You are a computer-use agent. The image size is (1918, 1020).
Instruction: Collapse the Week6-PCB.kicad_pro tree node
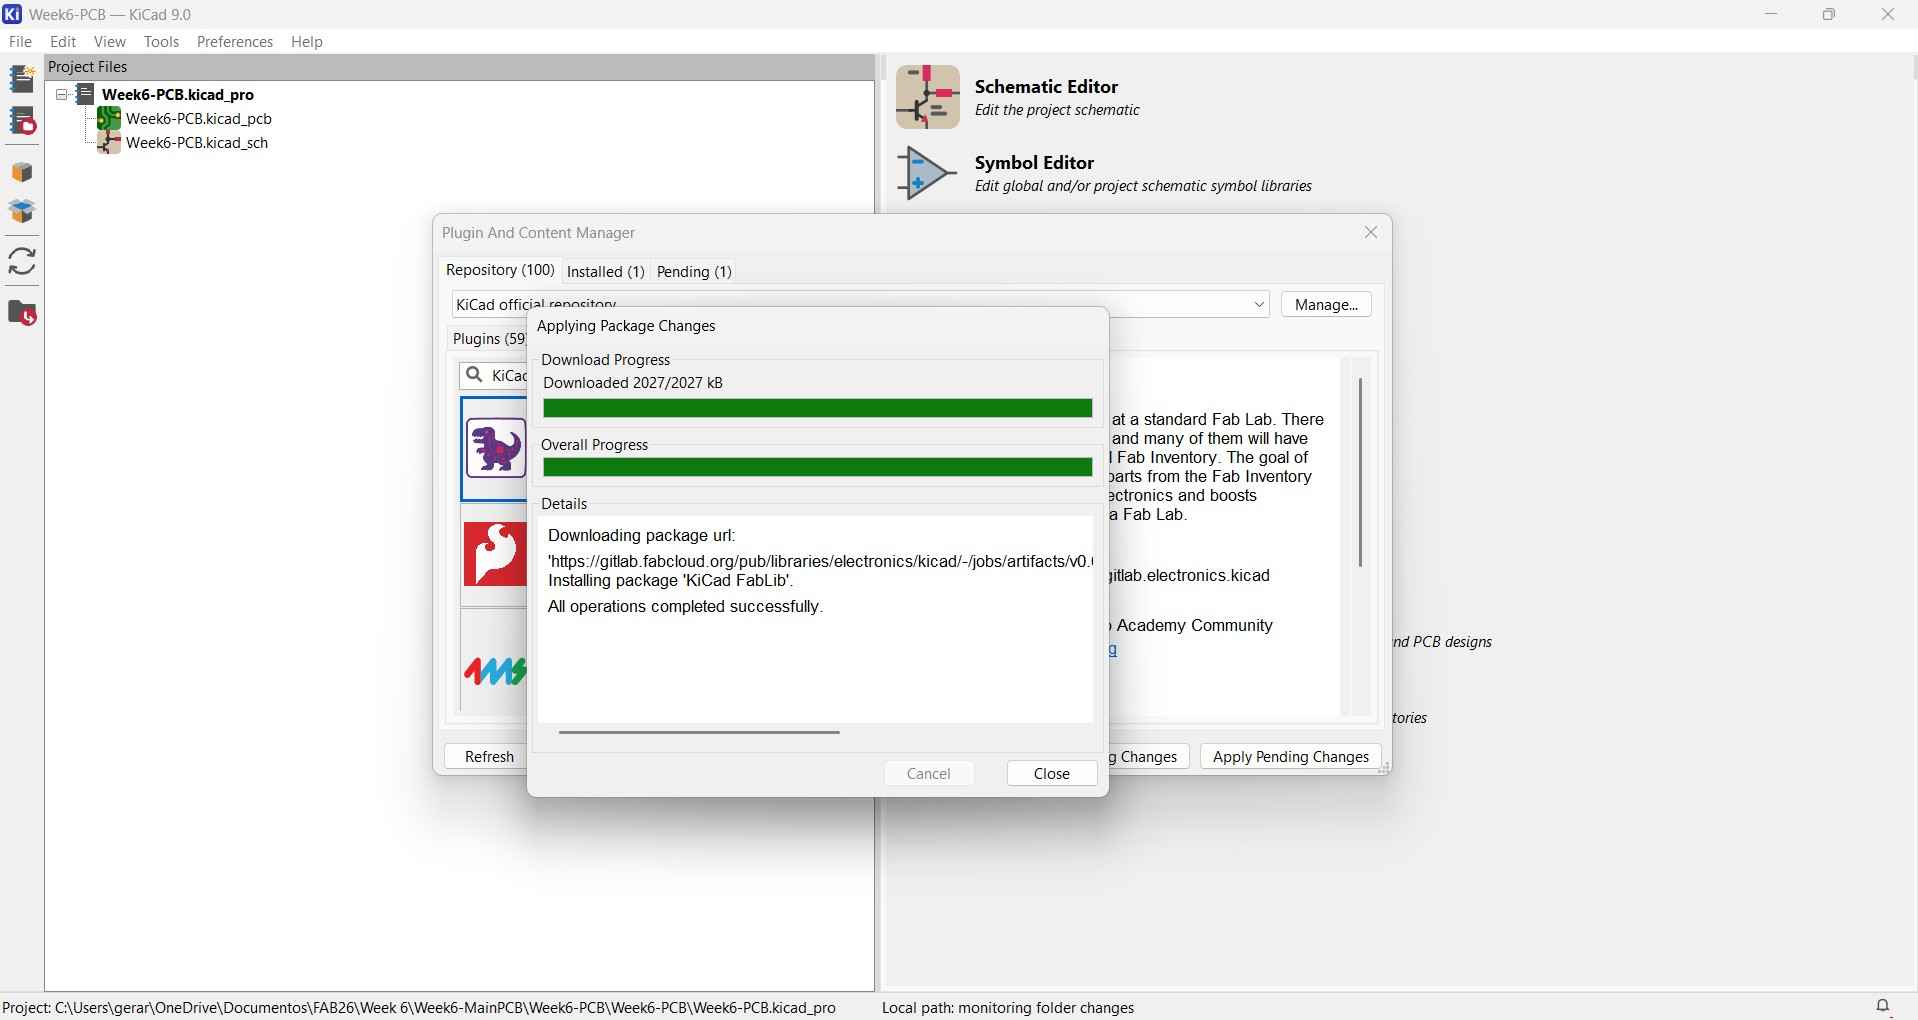[62, 94]
